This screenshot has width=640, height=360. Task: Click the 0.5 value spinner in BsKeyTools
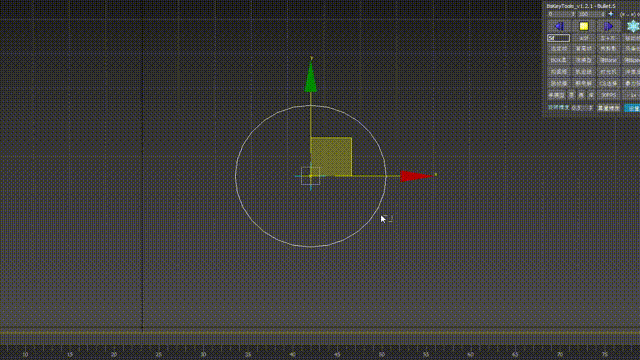[582, 108]
